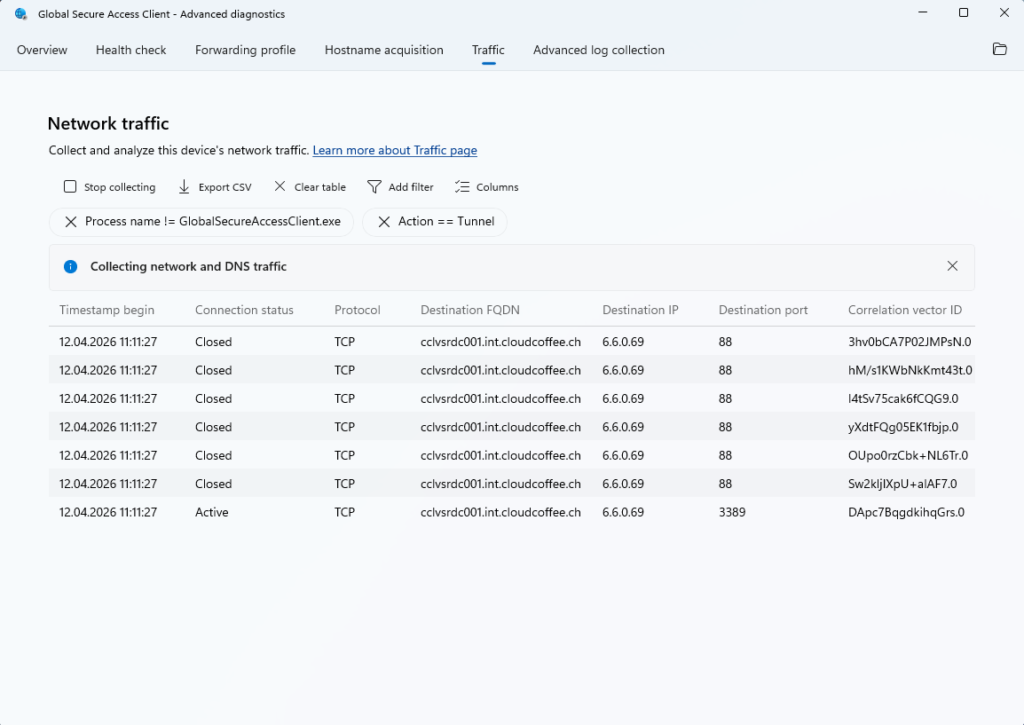Select row with ID yXdtFQg05EK1fbjp.0
Viewport: 1024px width, 725px height.
tap(511, 427)
